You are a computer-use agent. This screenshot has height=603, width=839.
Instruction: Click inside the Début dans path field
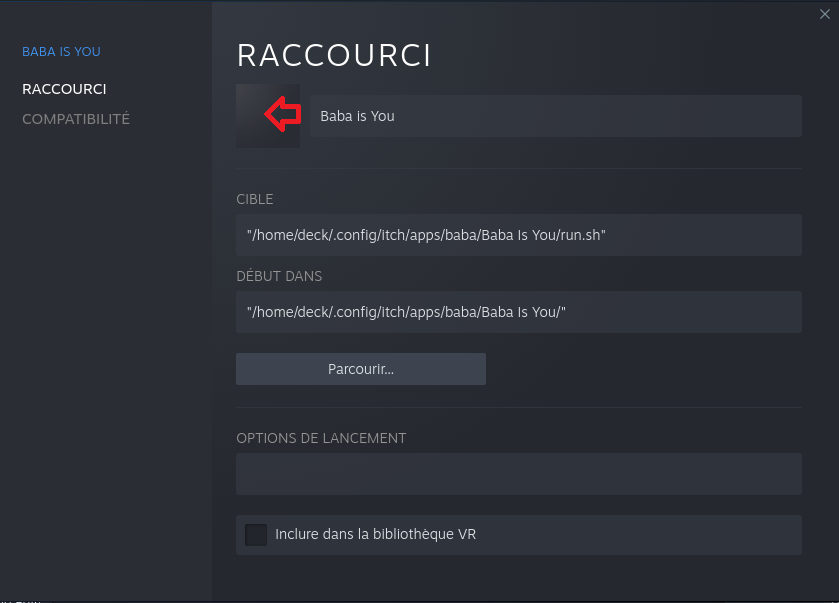click(518, 312)
